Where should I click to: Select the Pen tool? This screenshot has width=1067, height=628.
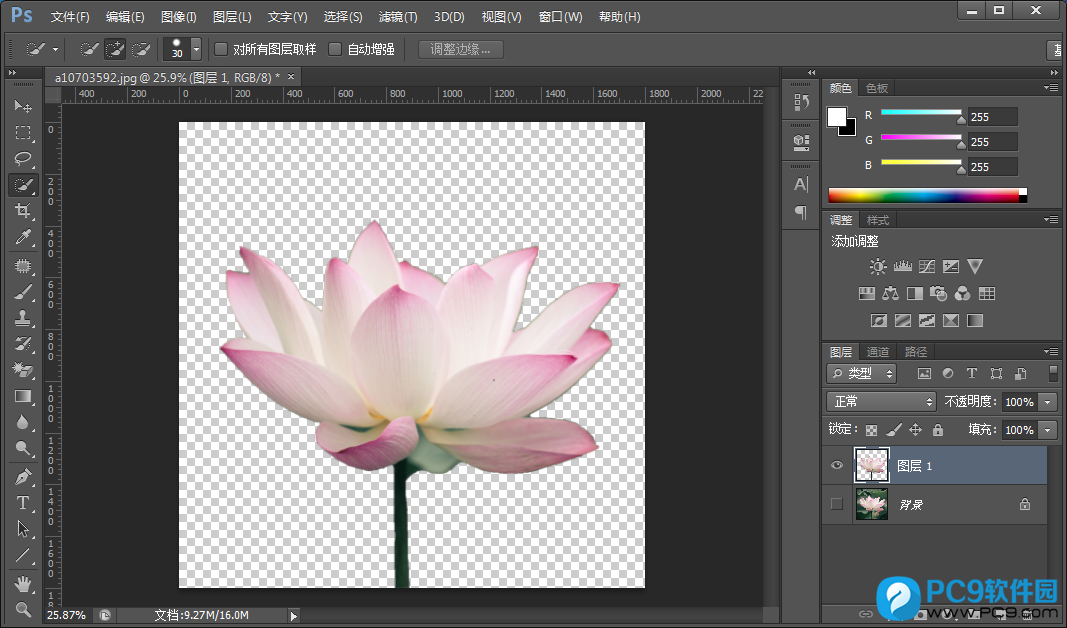23,477
